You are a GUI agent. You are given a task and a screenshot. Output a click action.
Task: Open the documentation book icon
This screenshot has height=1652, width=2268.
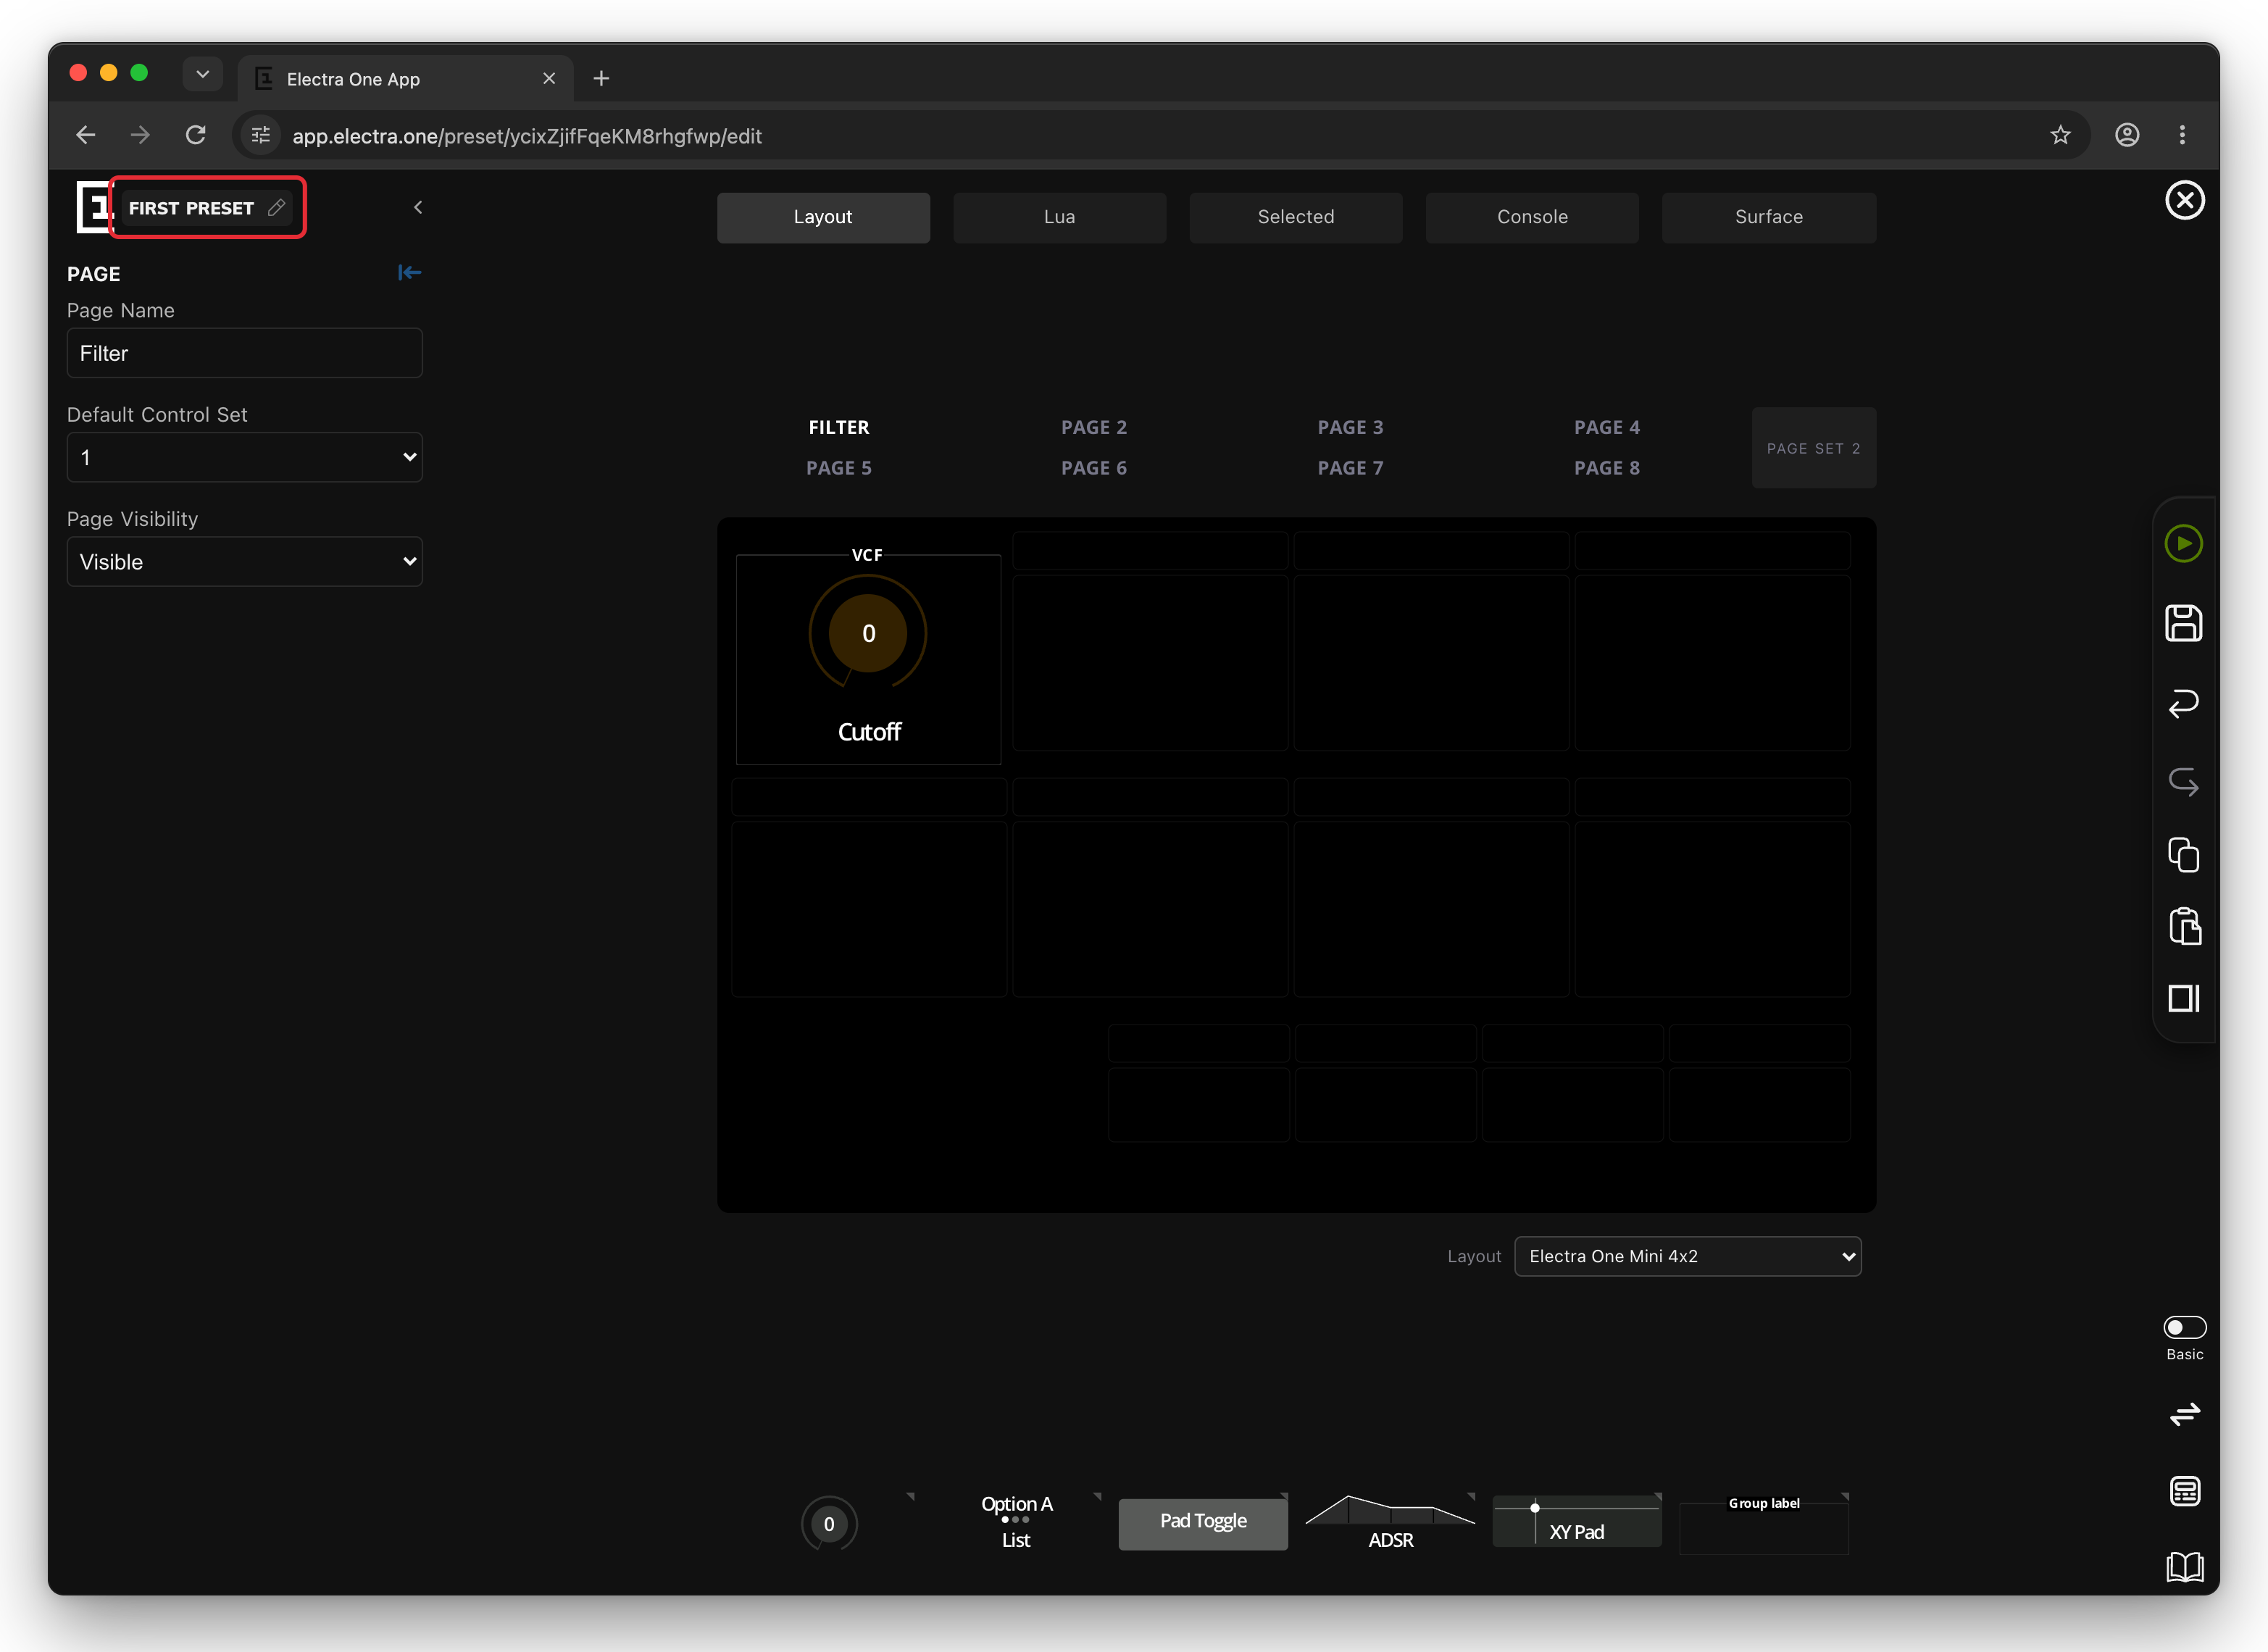2184,1566
